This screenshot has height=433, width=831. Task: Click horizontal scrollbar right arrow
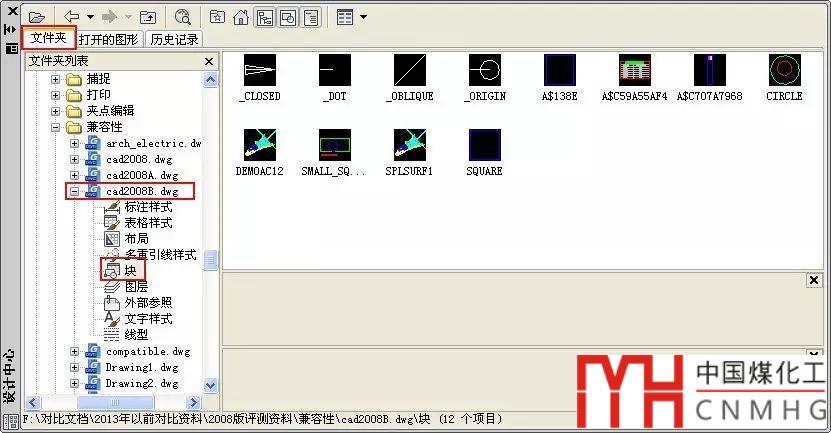(193, 403)
